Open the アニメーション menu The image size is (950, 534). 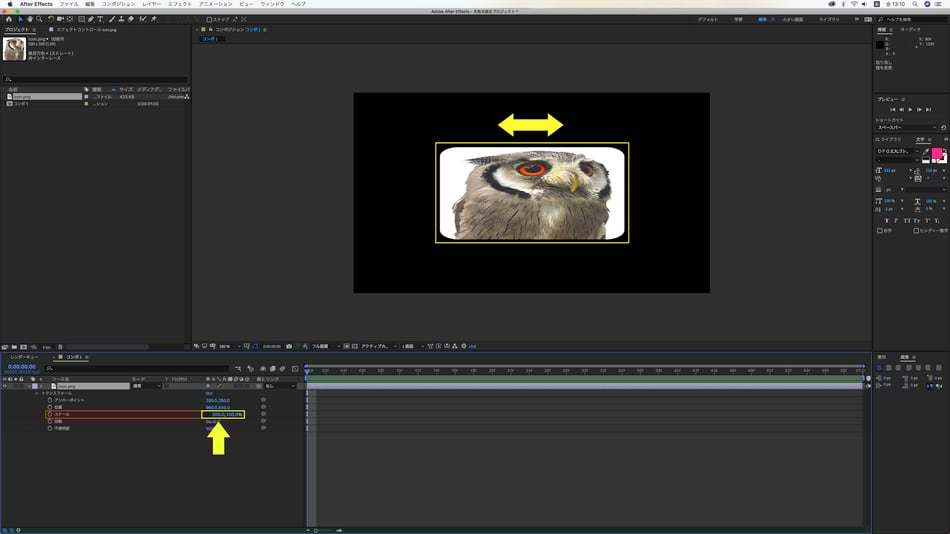[214, 4]
